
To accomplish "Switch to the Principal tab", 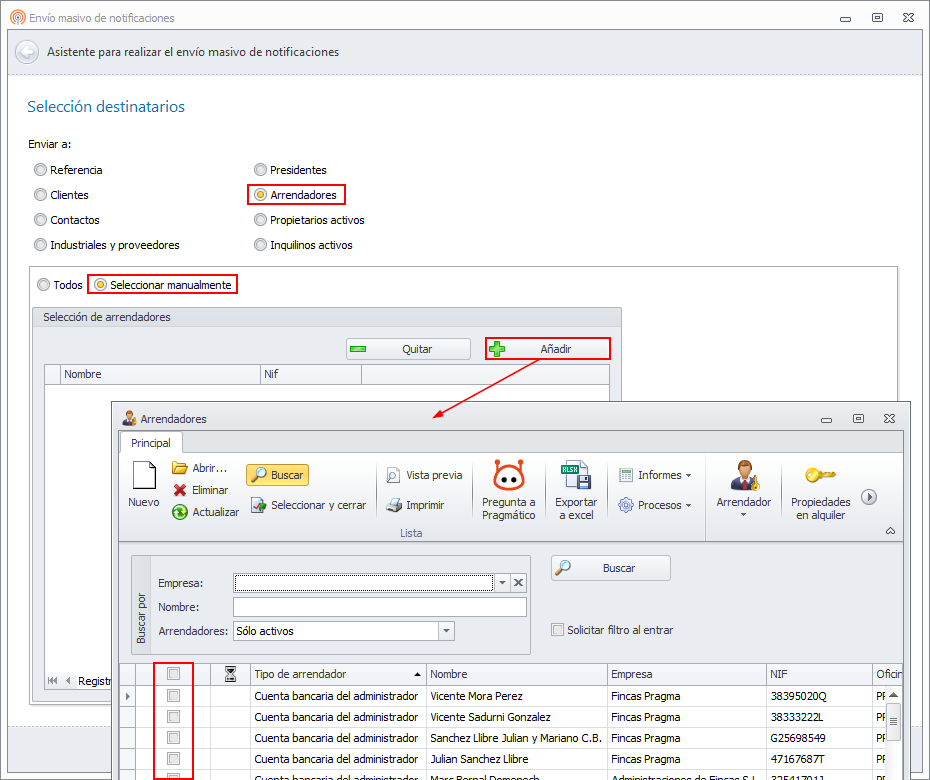I will tap(151, 443).
